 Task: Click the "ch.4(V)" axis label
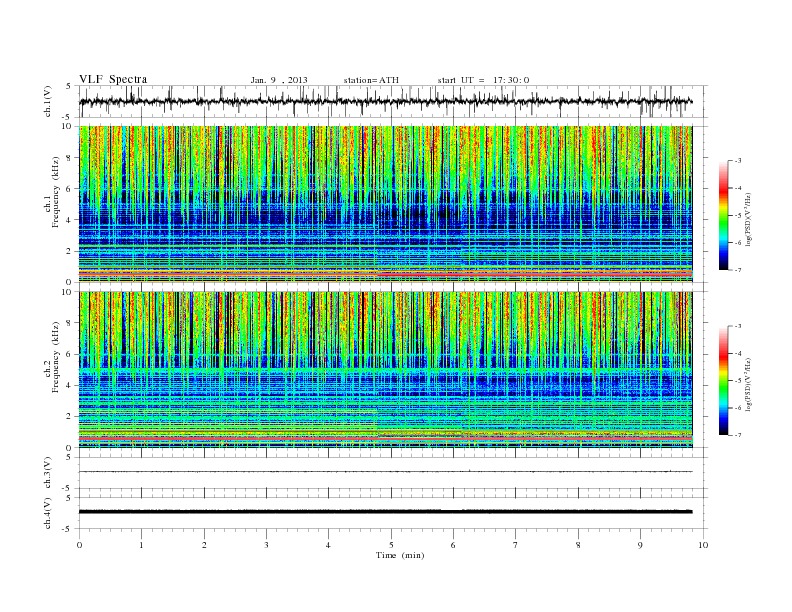point(48,514)
